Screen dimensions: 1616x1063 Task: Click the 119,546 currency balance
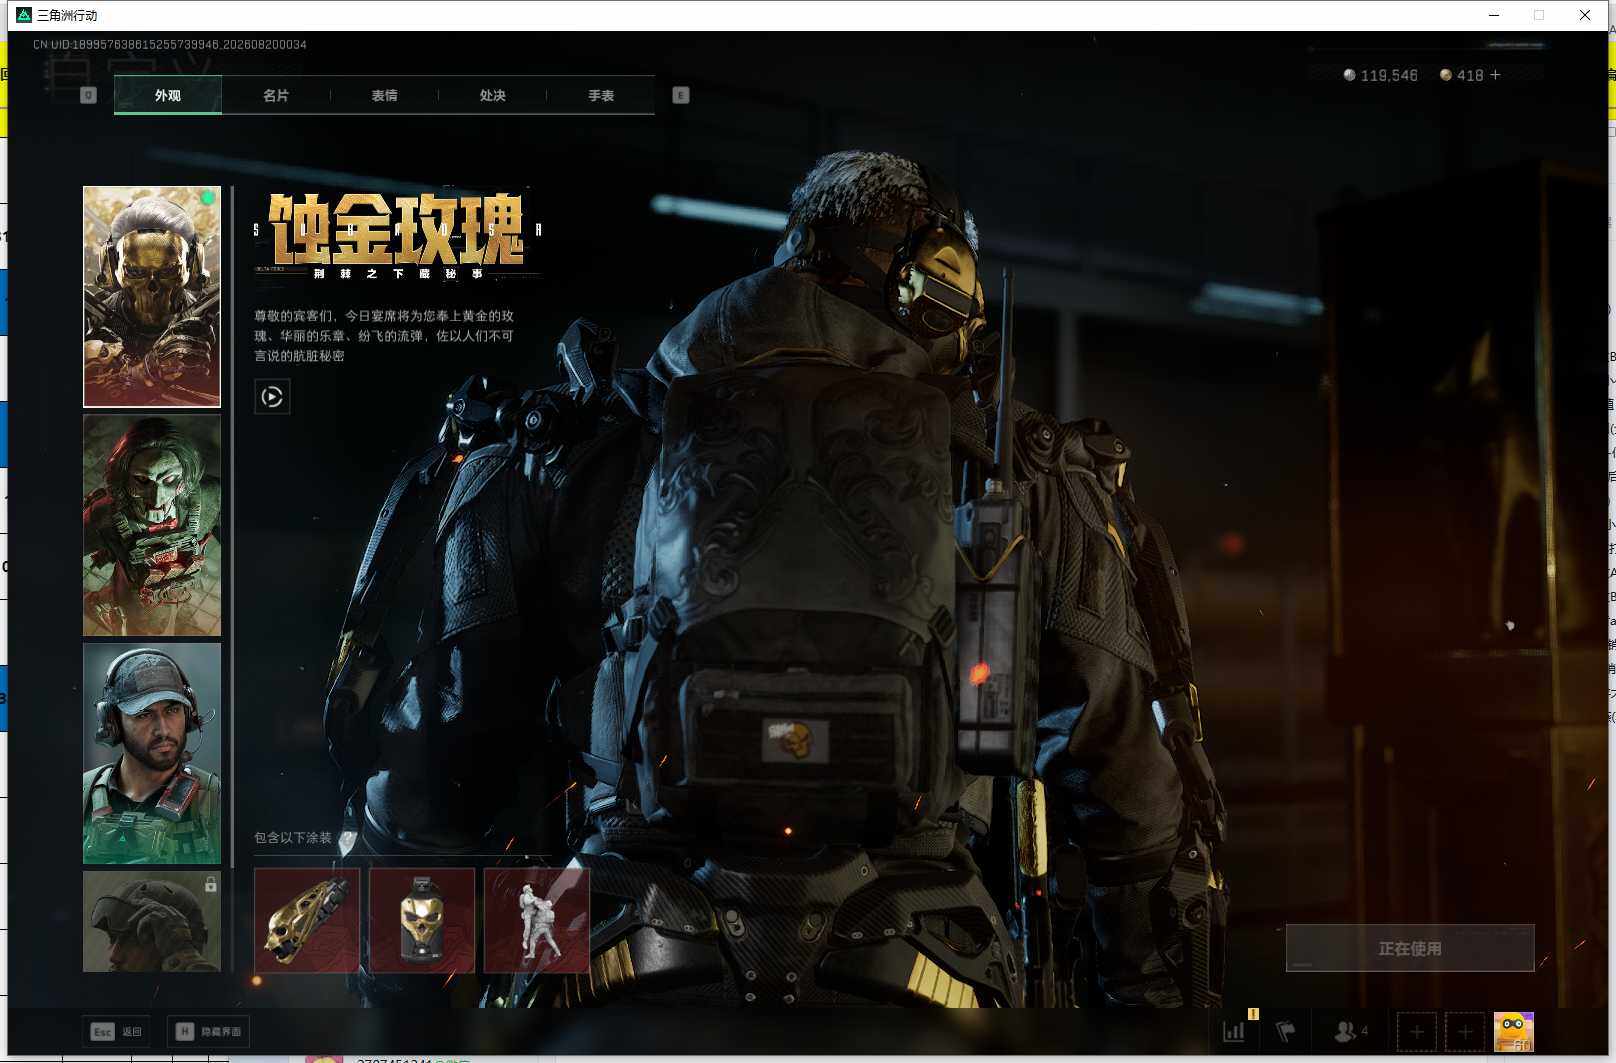point(1389,76)
